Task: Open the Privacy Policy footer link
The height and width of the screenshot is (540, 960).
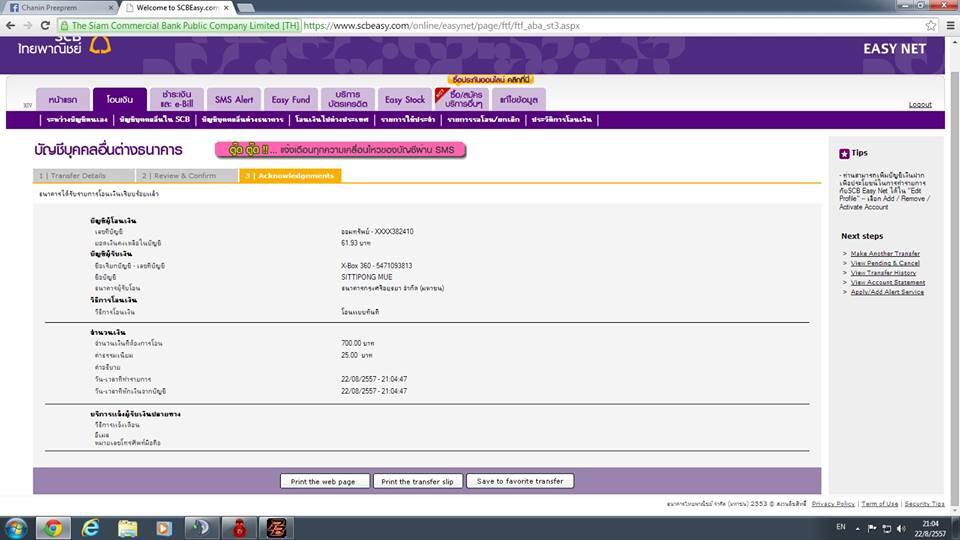Action: pos(833,504)
